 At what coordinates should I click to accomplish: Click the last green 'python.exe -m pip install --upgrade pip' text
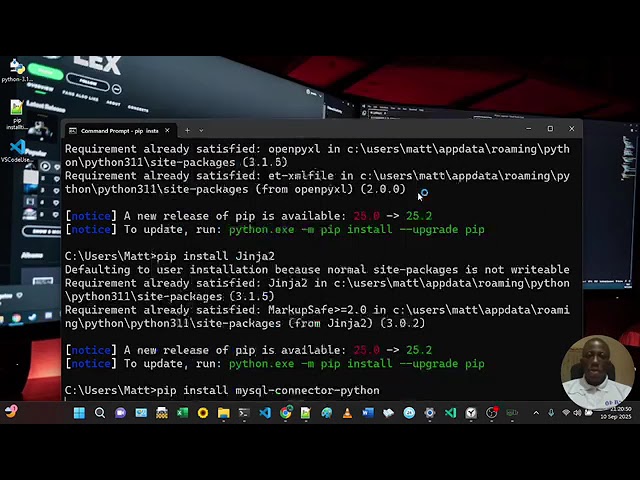coord(357,364)
